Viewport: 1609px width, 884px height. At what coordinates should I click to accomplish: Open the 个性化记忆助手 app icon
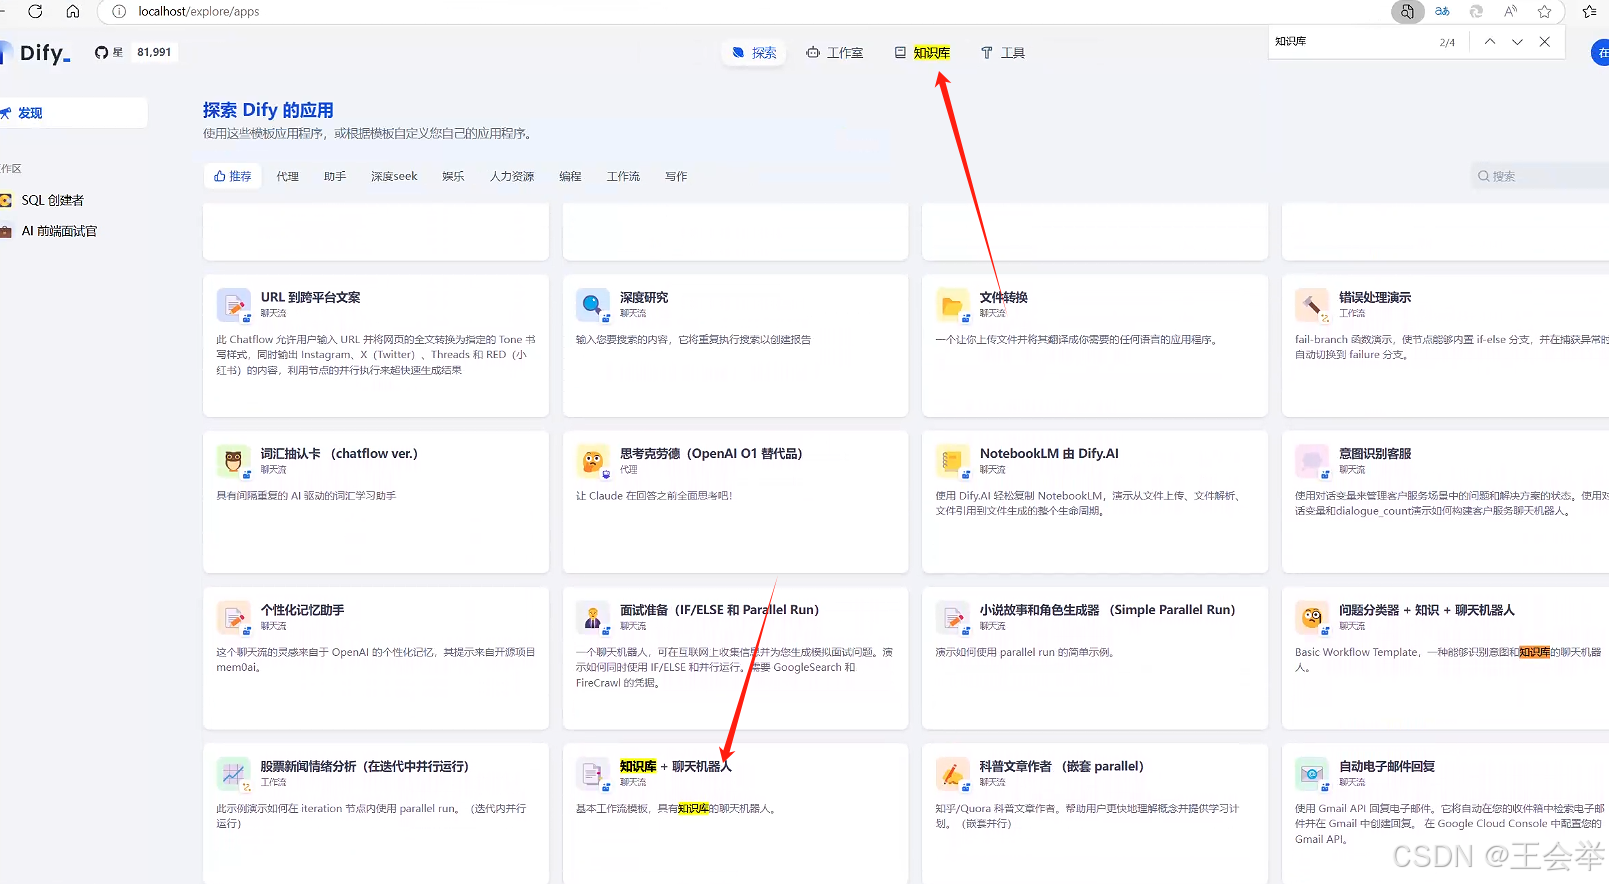233,617
